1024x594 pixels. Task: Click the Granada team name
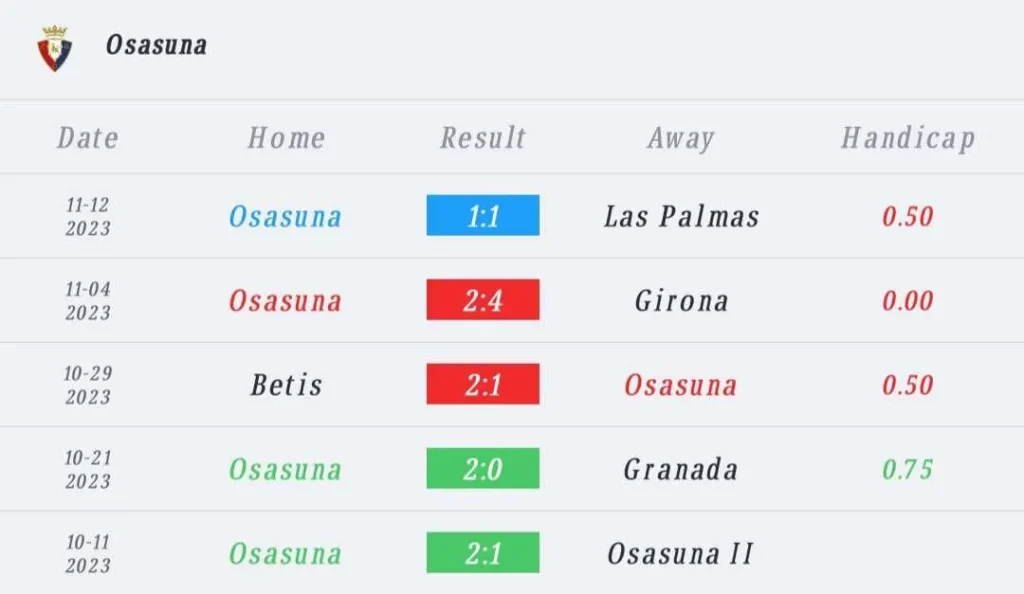(x=680, y=469)
